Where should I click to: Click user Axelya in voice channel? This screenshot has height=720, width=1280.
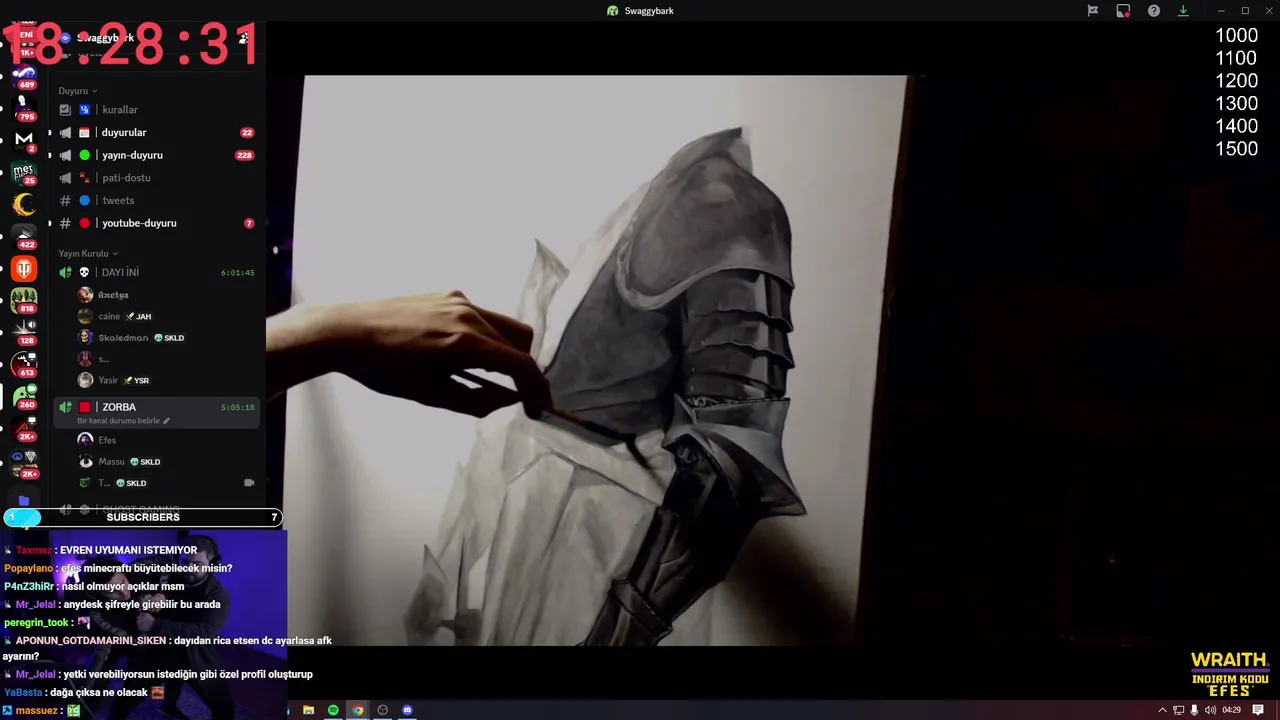113,295
